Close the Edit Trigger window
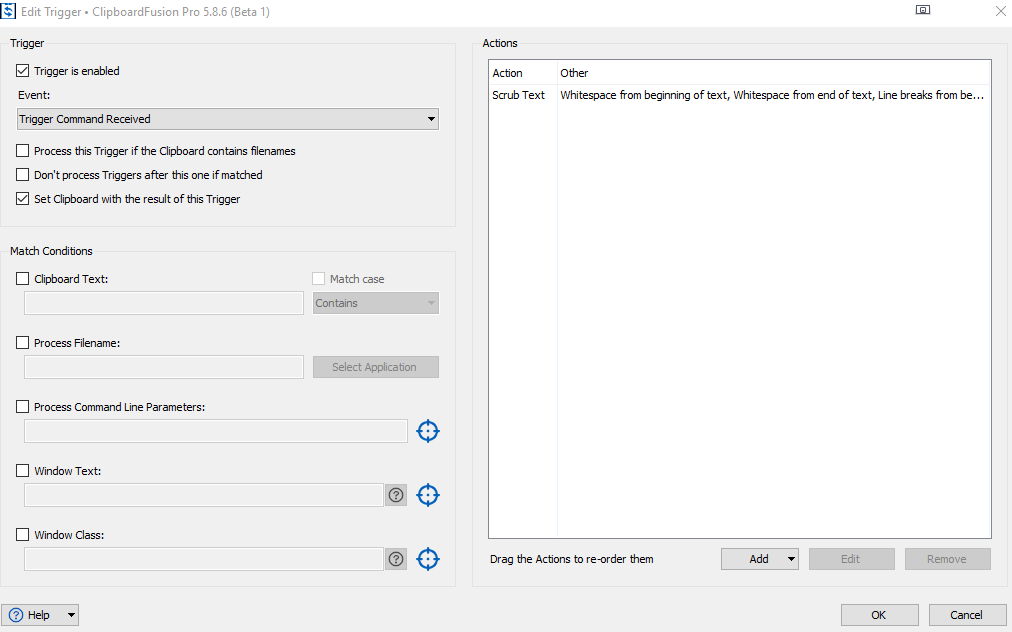This screenshot has width=1012, height=632. [x=1000, y=11]
